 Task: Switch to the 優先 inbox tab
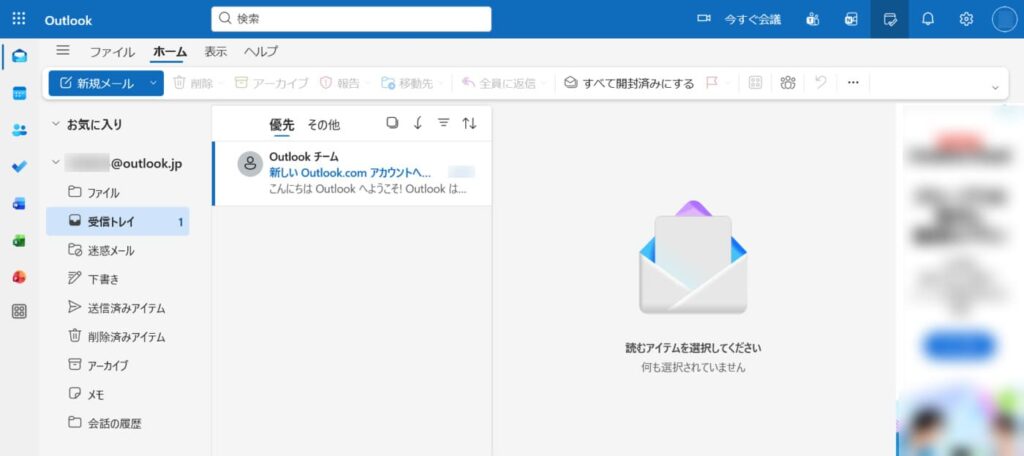[x=281, y=124]
